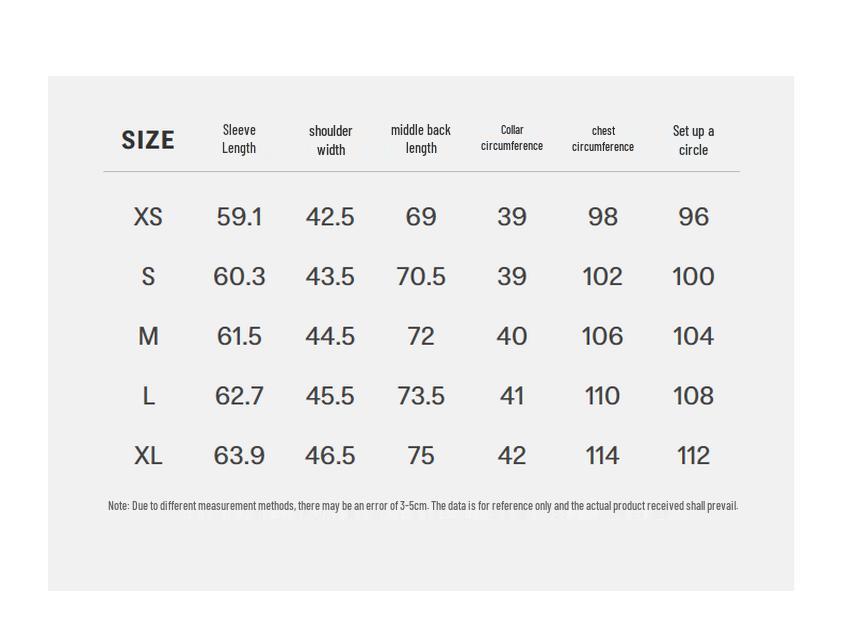The height and width of the screenshot is (632, 842).
Task: Click the Set up a circle header
Action: click(693, 140)
